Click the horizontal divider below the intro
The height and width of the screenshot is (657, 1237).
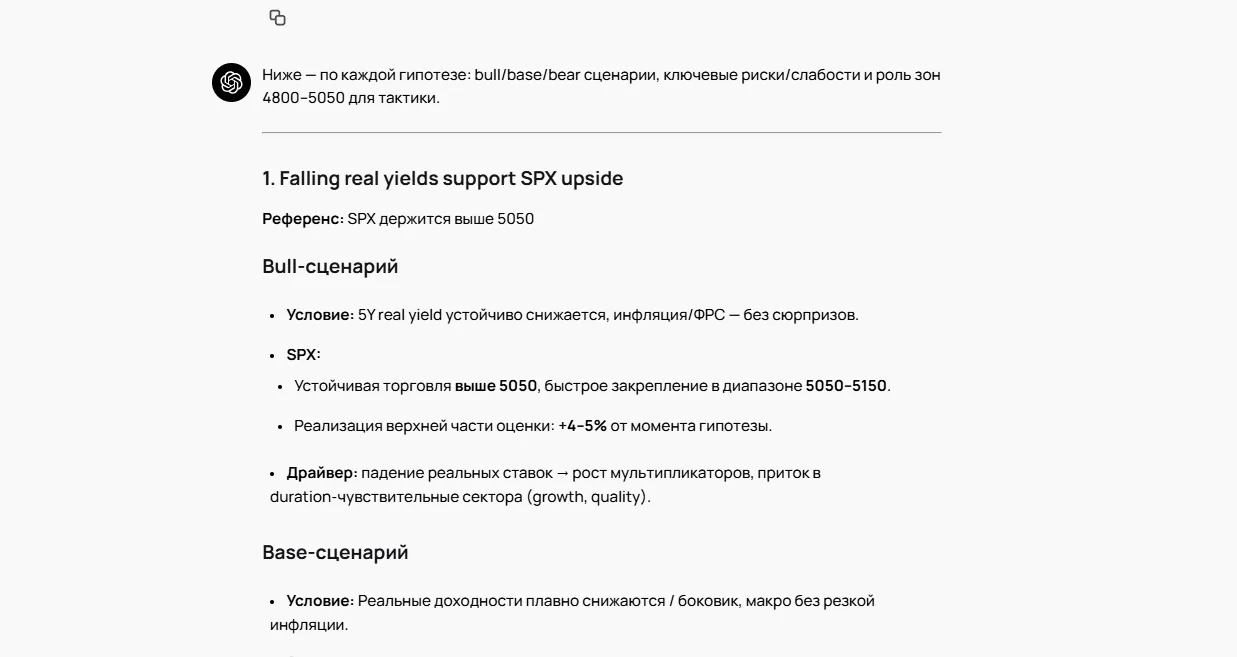601,132
